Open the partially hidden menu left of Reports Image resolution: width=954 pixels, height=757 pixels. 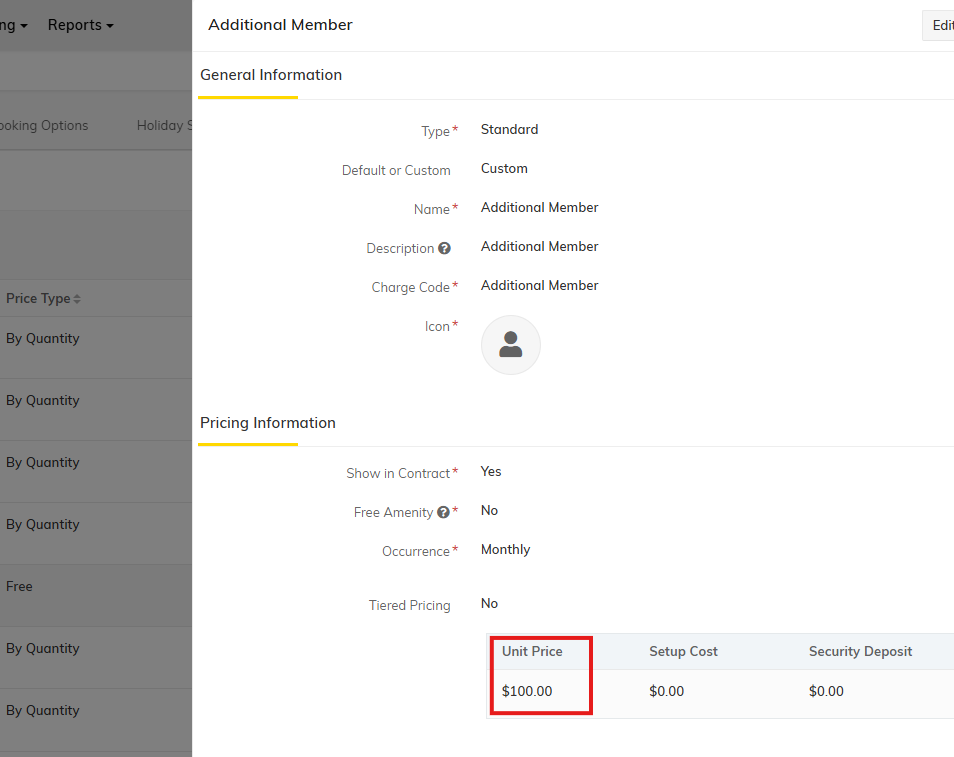(x=14, y=25)
